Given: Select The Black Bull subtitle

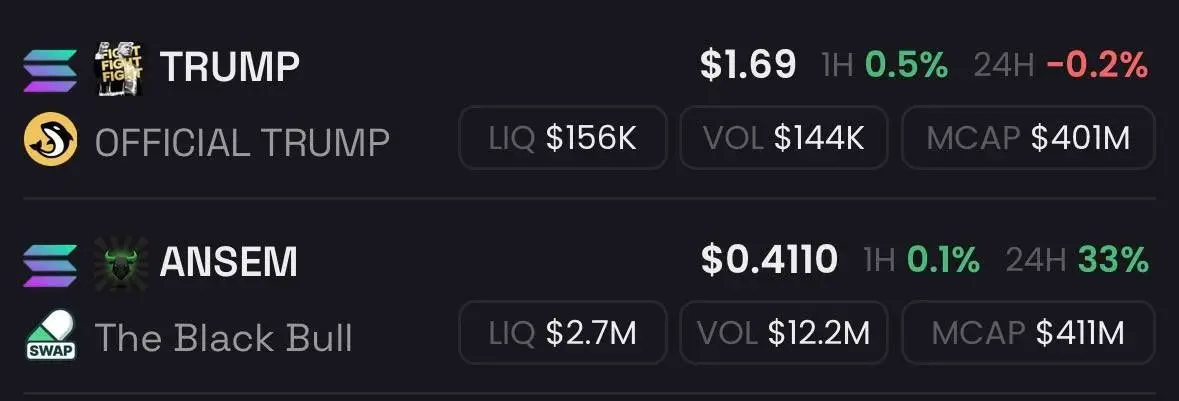Looking at the screenshot, I should (223, 338).
